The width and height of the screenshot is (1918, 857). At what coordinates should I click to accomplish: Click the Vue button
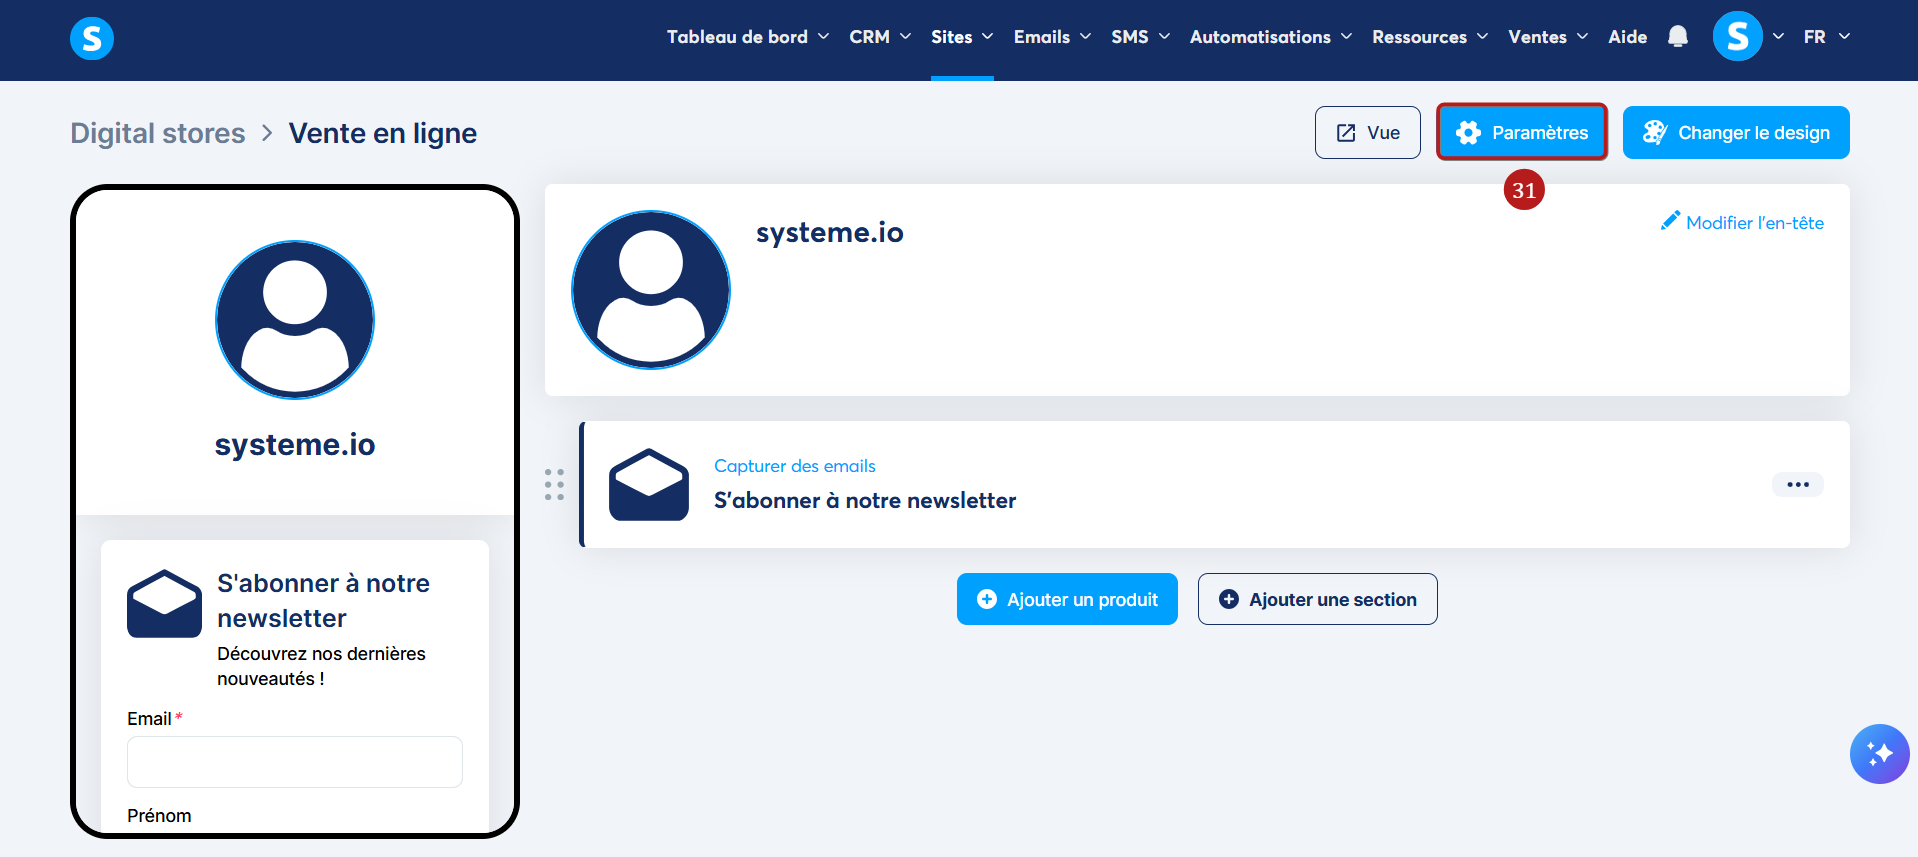pyautogui.click(x=1368, y=132)
